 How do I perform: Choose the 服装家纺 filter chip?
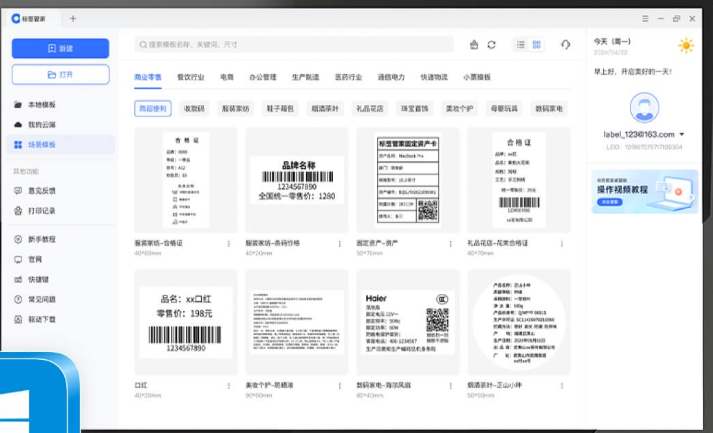(x=236, y=109)
